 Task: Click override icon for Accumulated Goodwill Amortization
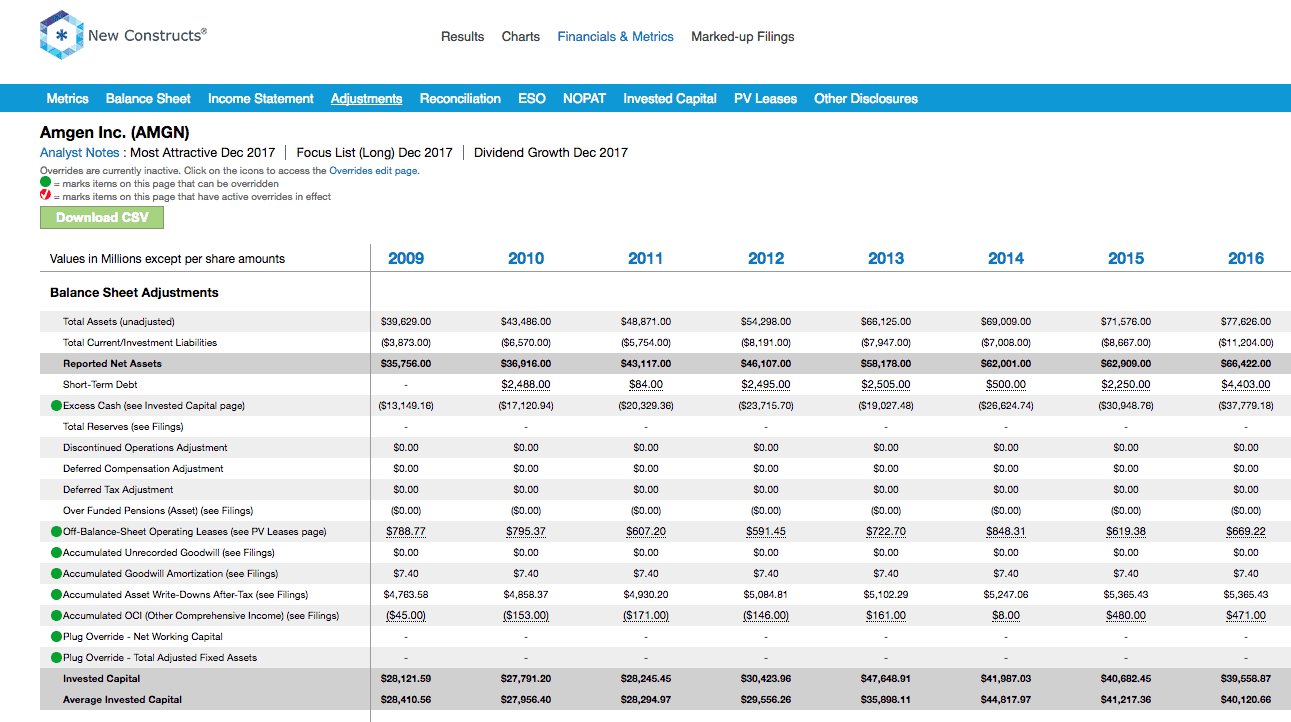pos(56,574)
